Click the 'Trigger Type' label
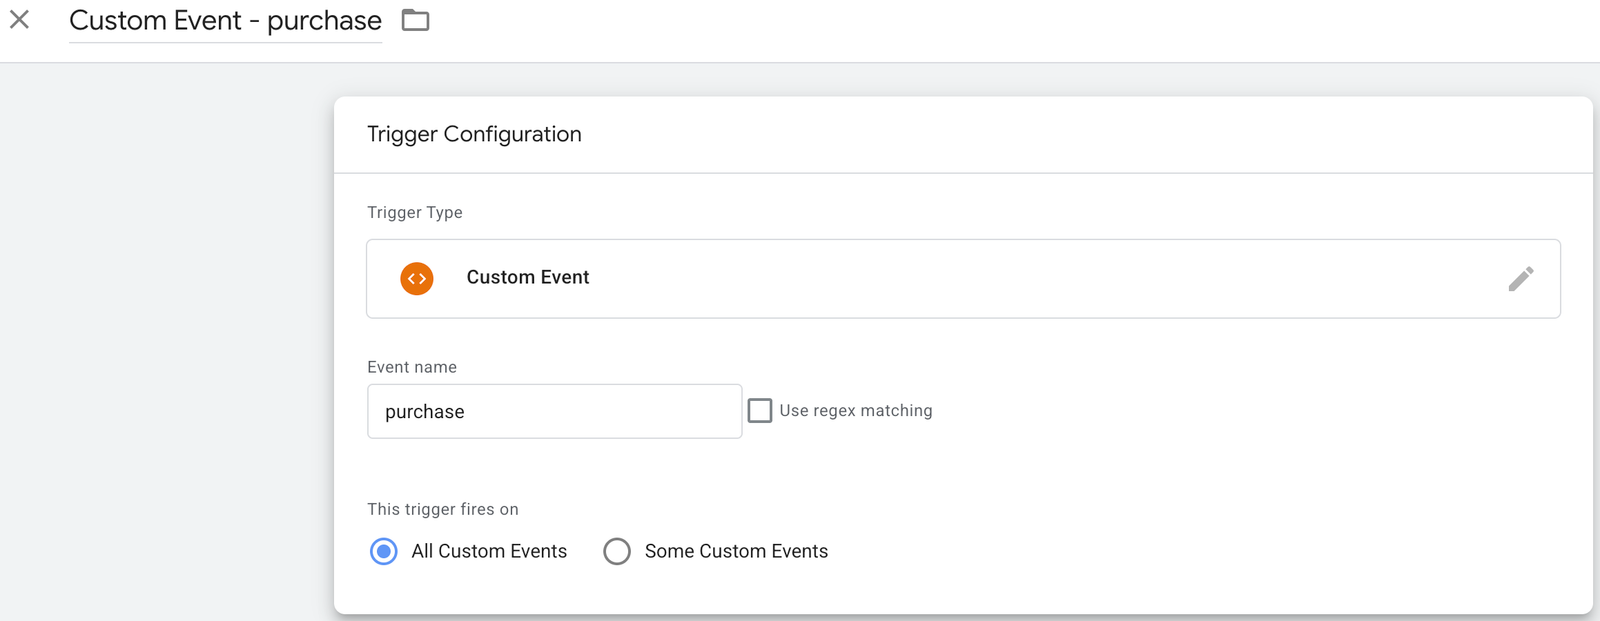 click(x=415, y=212)
